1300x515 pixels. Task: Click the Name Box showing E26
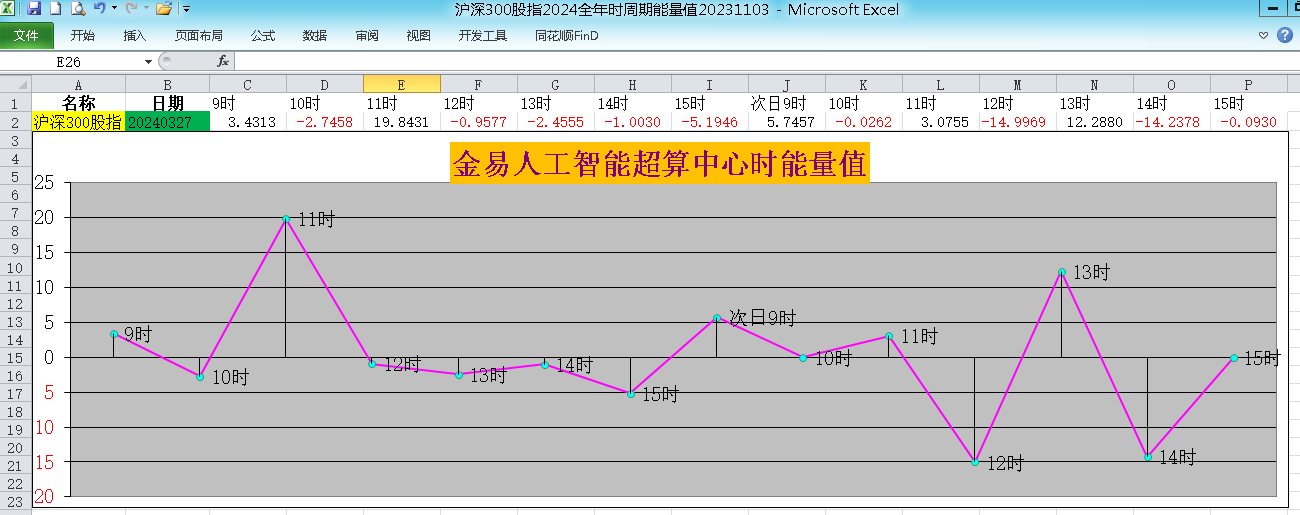(72, 61)
